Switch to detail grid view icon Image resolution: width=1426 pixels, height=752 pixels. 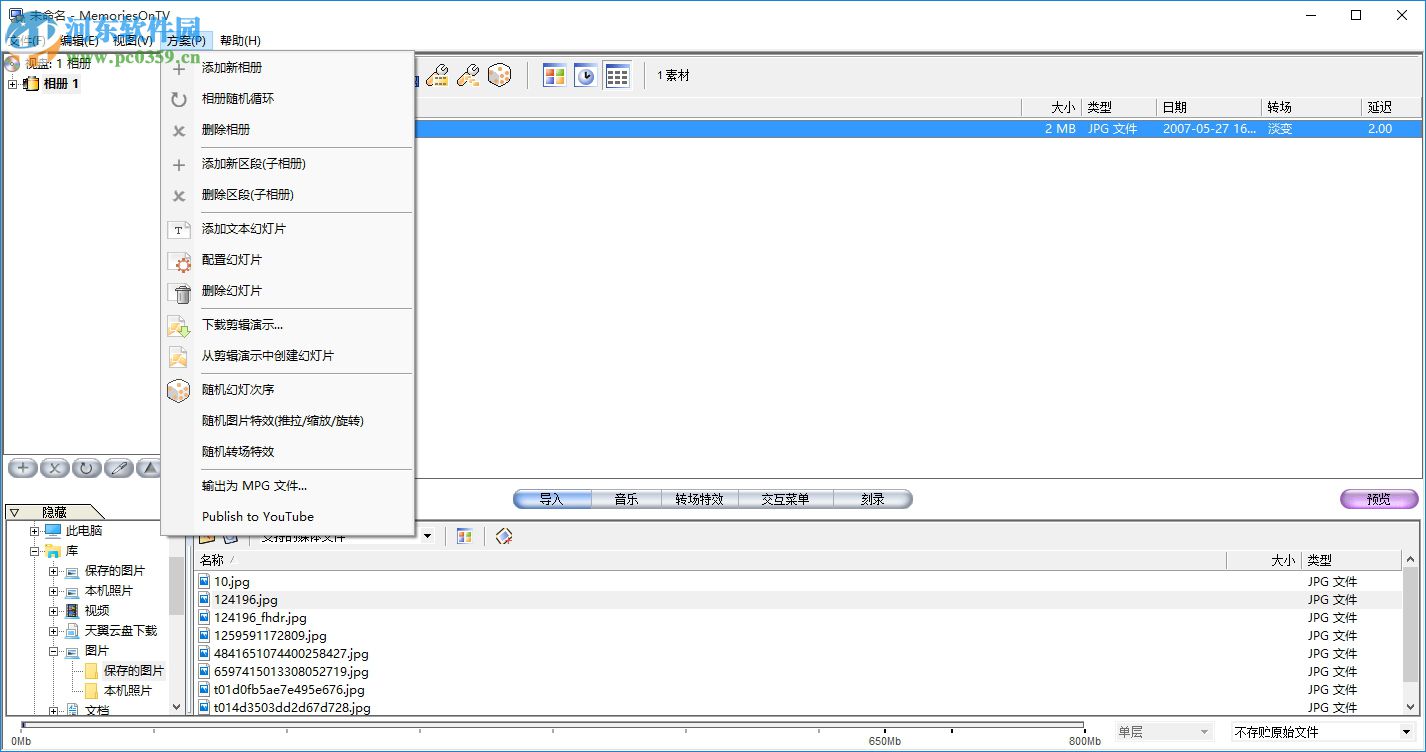coord(617,75)
